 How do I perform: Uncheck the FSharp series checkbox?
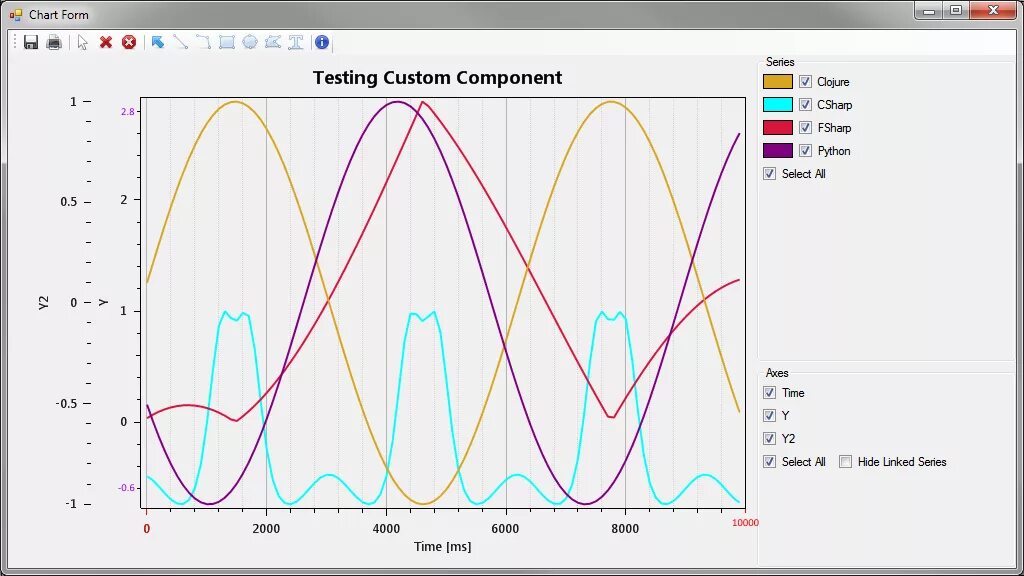coord(805,127)
